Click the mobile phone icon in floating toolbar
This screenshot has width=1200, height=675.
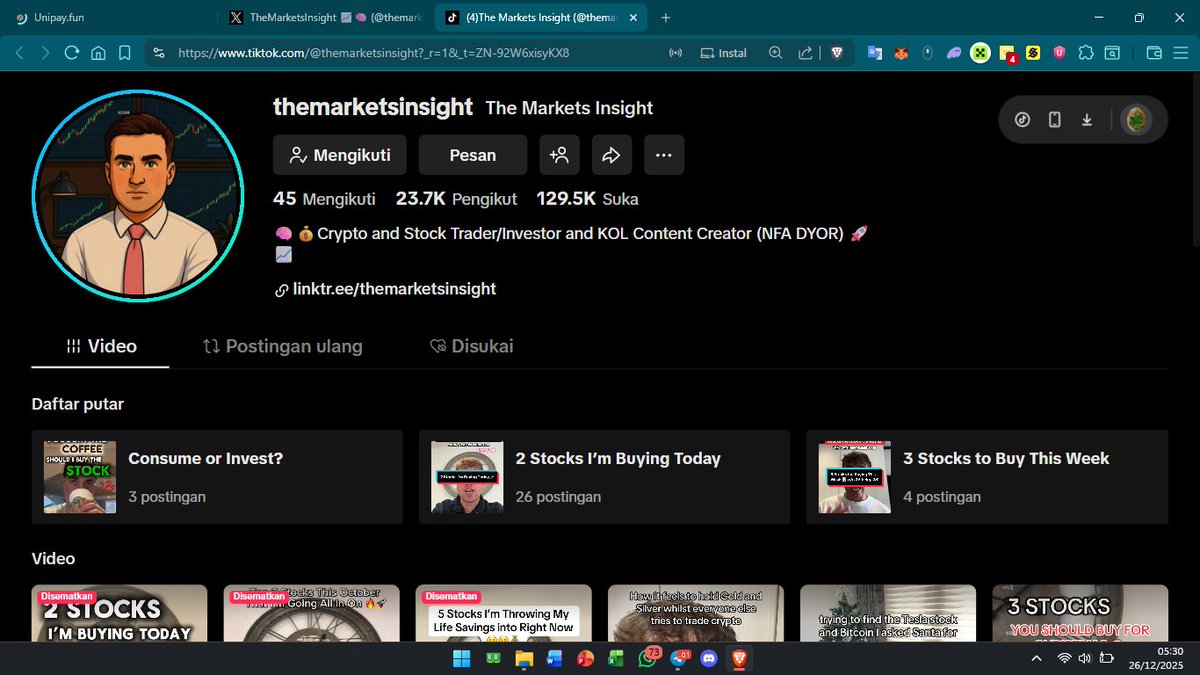click(x=1054, y=120)
